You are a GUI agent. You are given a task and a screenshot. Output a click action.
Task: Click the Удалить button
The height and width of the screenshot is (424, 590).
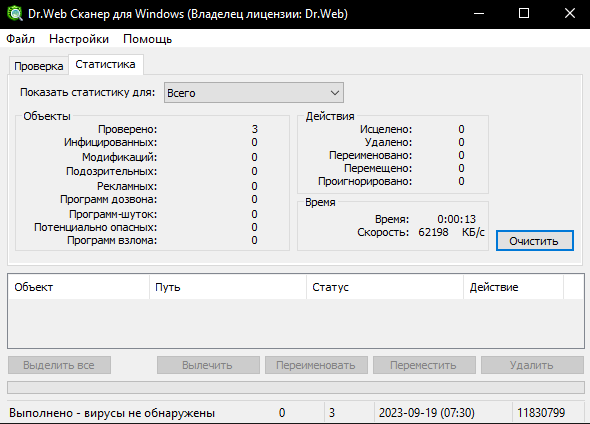pos(532,365)
